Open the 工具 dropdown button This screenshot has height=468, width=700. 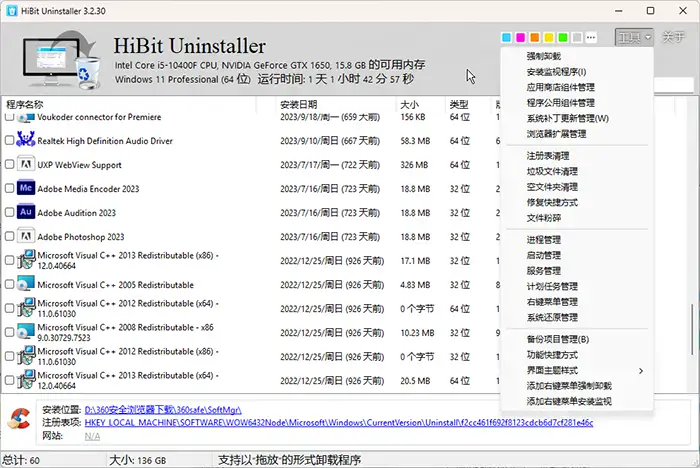click(x=634, y=38)
